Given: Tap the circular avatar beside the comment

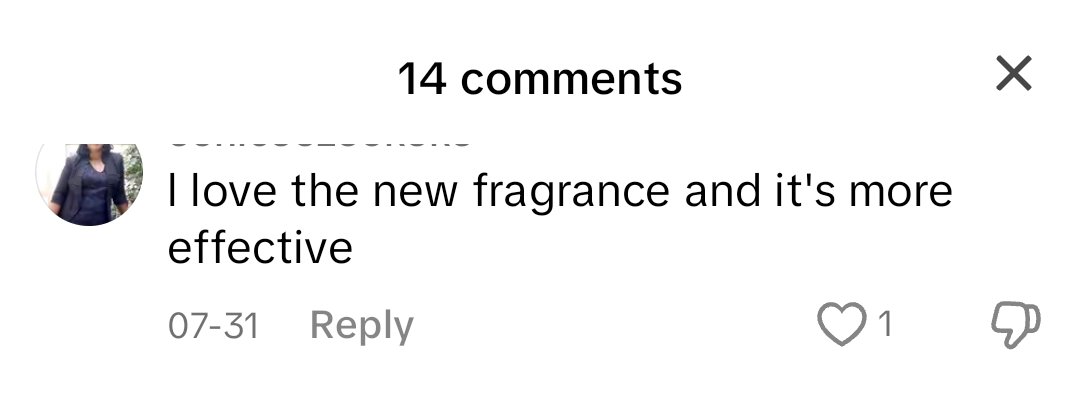Looking at the screenshot, I should pyautogui.click(x=89, y=184).
